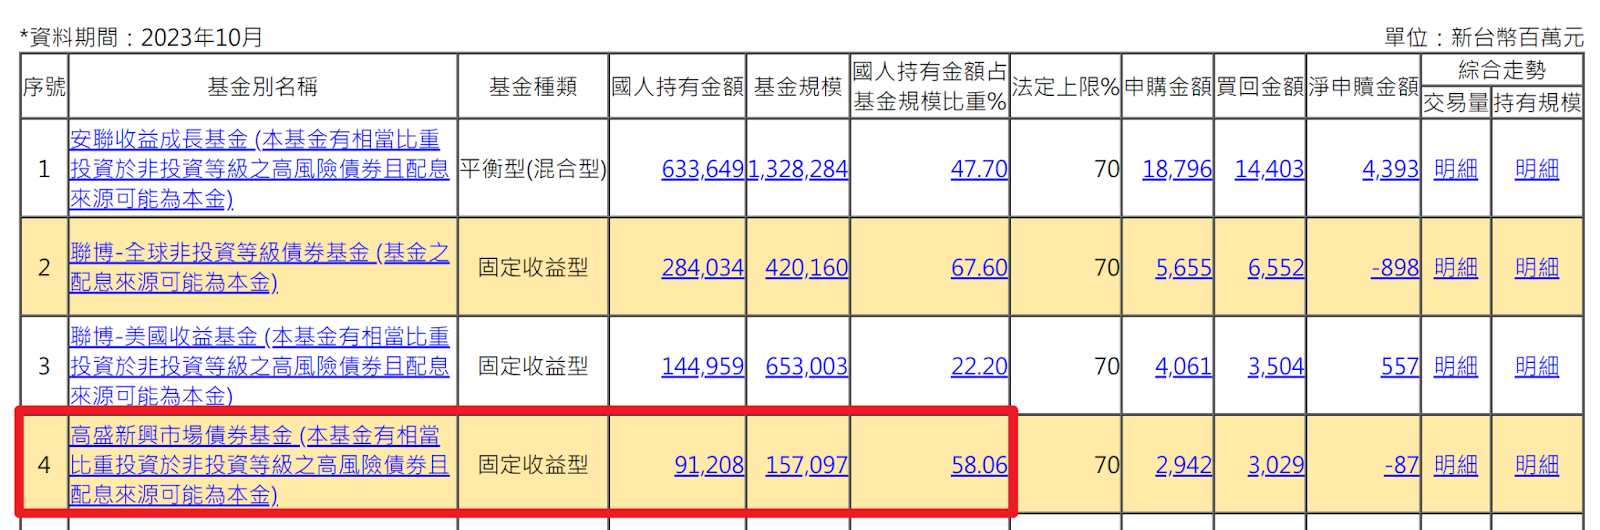
Task: Click the 557 net subscription link
Action: pos(1400,367)
